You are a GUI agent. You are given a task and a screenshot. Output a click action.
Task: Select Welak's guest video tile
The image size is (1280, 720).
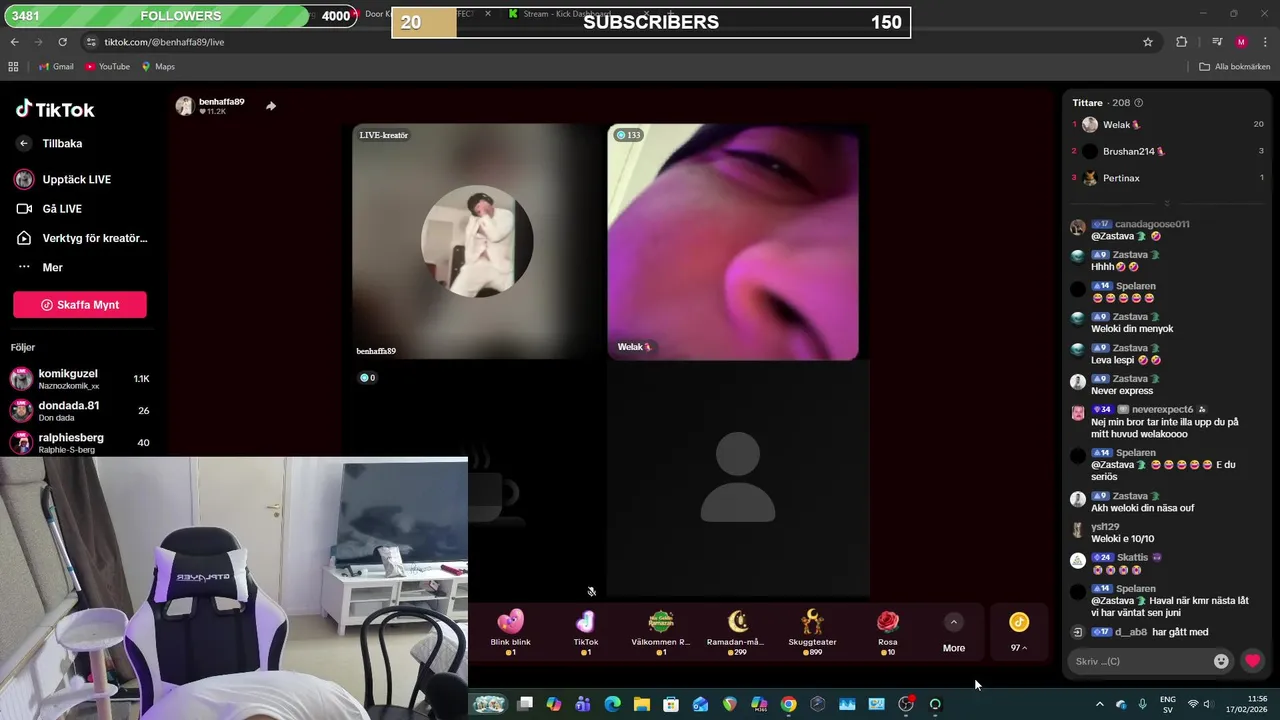[x=733, y=241]
